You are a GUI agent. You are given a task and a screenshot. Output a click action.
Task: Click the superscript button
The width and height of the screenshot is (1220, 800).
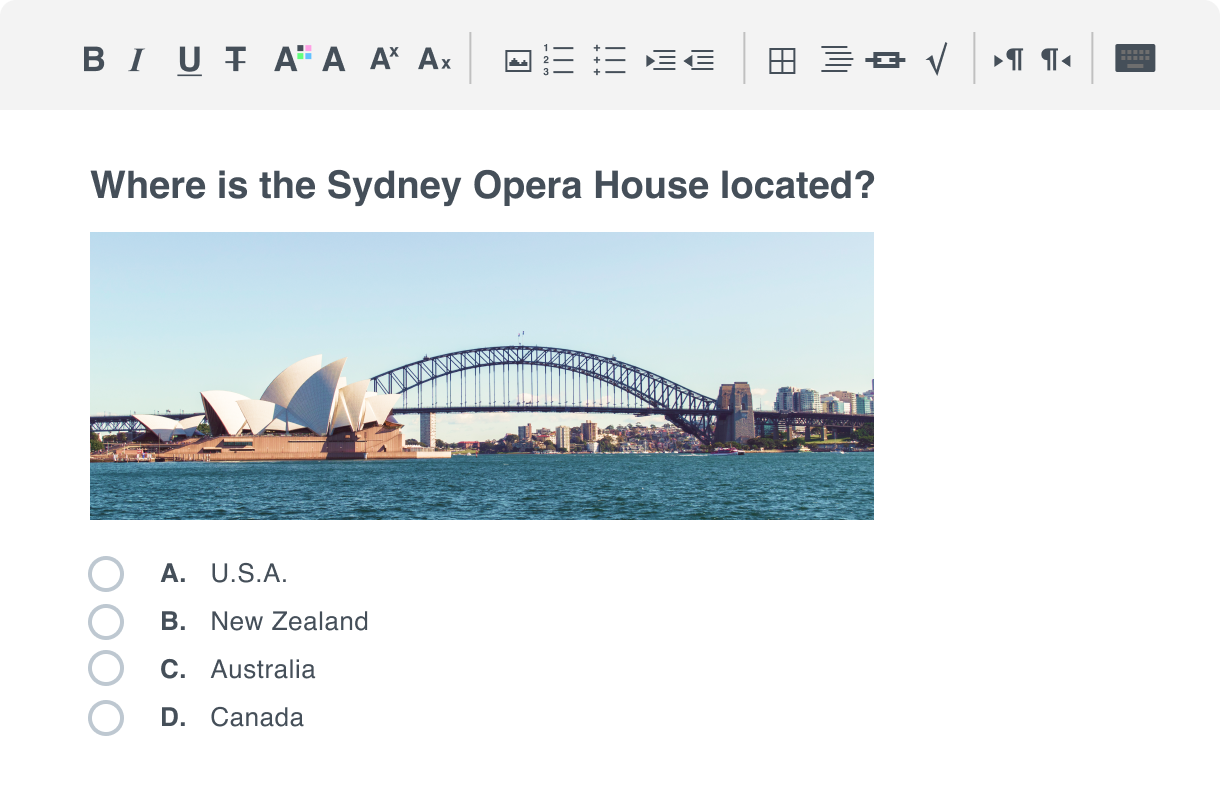coord(384,59)
